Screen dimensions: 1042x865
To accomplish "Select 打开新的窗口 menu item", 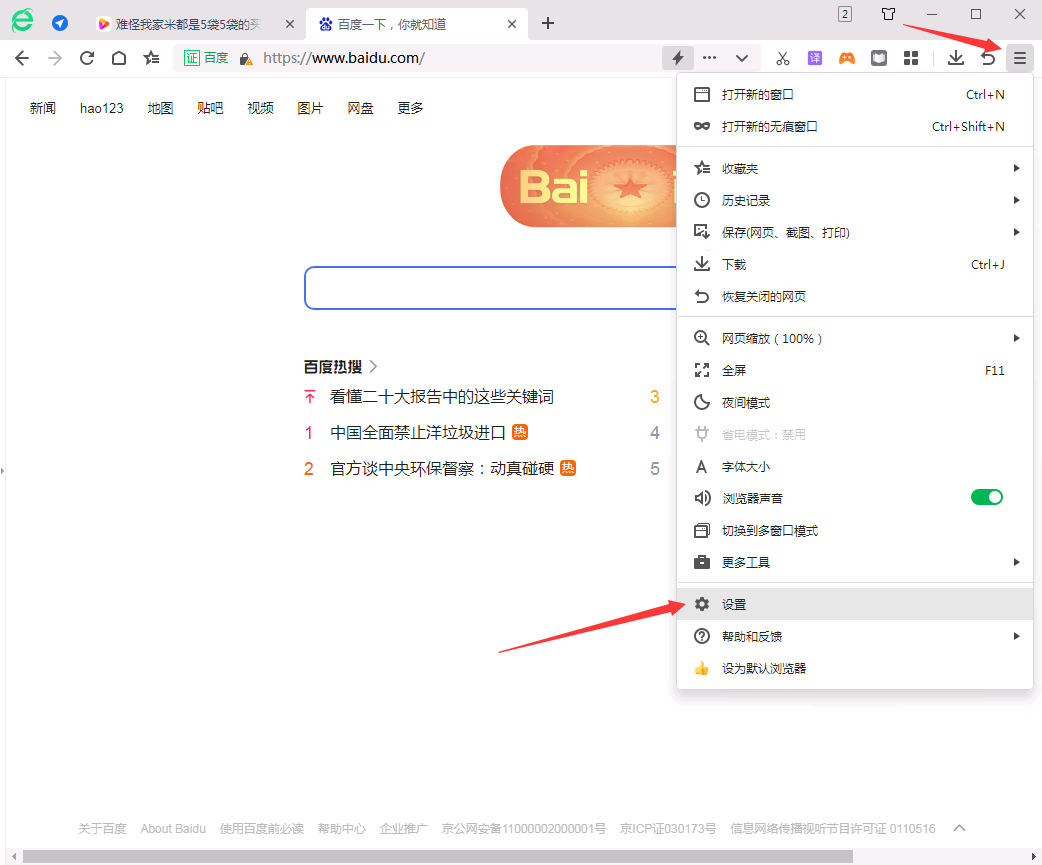I will (855, 94).
